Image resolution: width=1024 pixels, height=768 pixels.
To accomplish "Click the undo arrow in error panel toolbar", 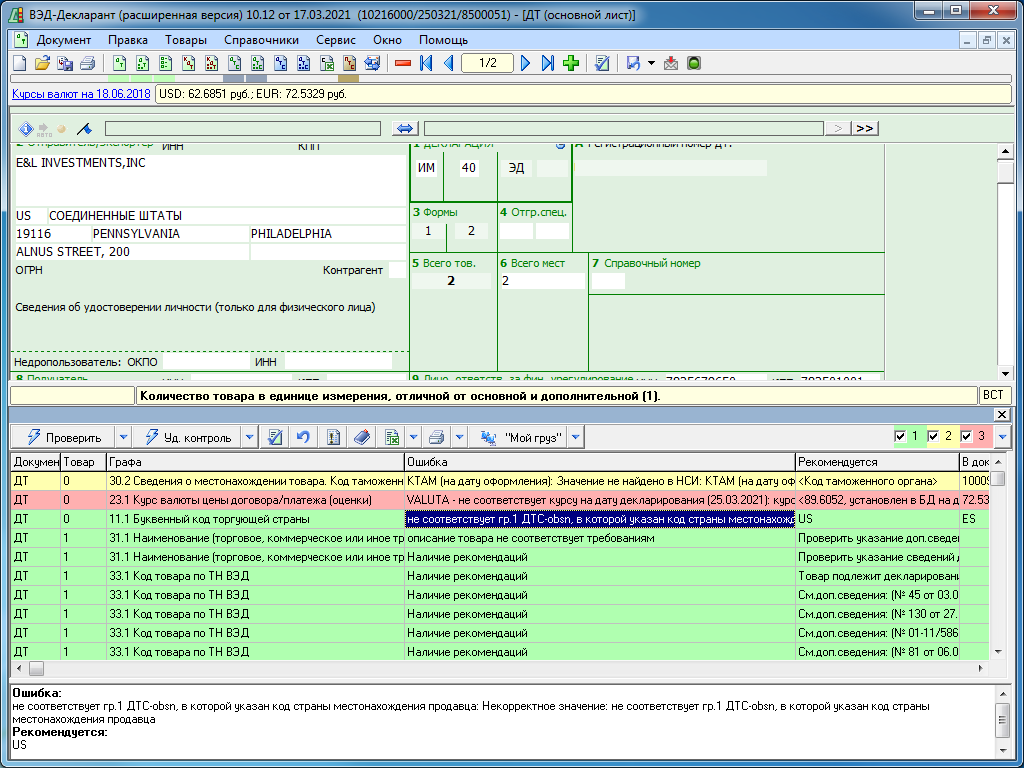I will 303,437.
